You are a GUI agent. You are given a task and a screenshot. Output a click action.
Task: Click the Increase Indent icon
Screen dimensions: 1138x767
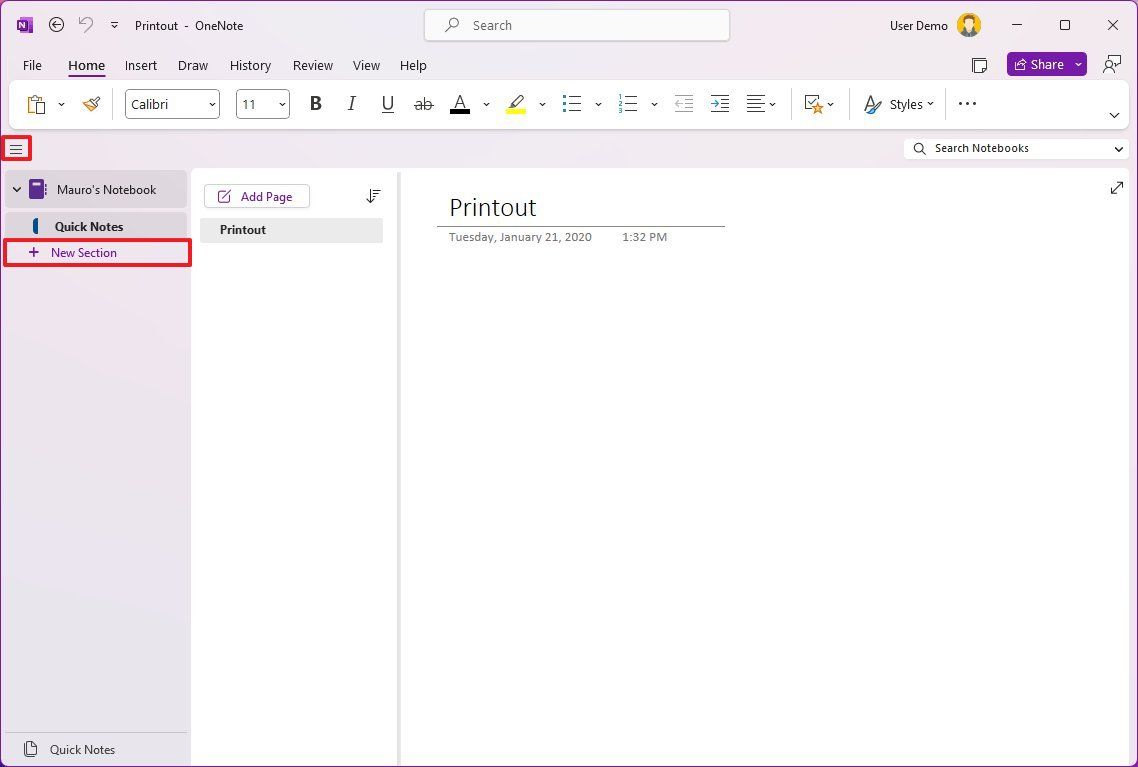point(720,103)
